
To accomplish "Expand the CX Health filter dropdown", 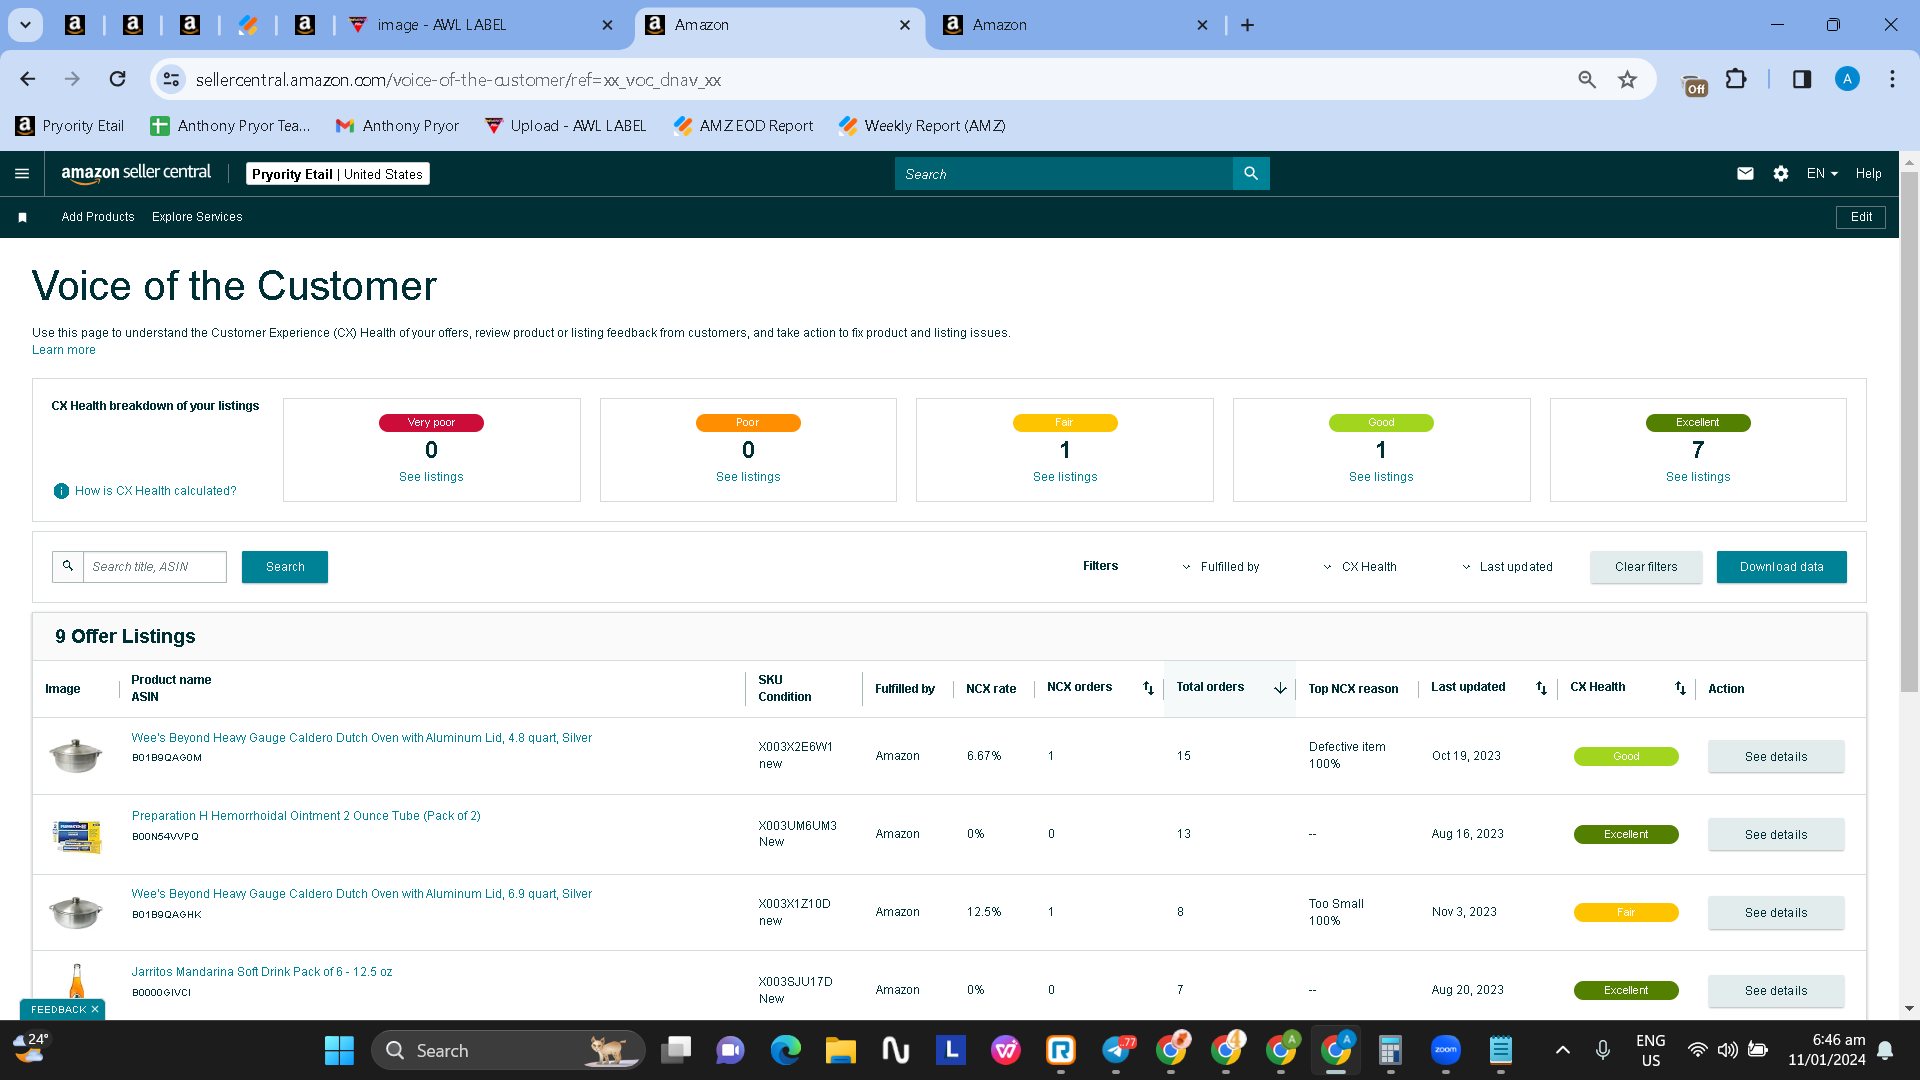I will [x=1360, y=567].
